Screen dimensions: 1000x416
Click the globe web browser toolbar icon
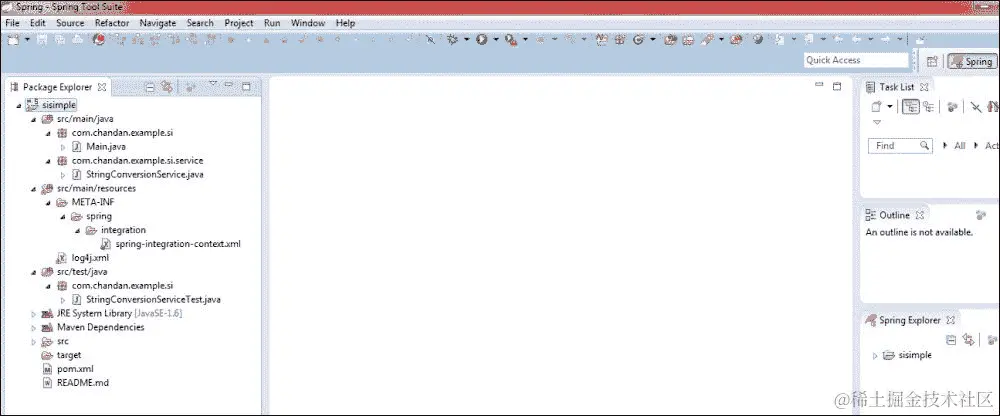pyautogui.click(x=758, y=40)
